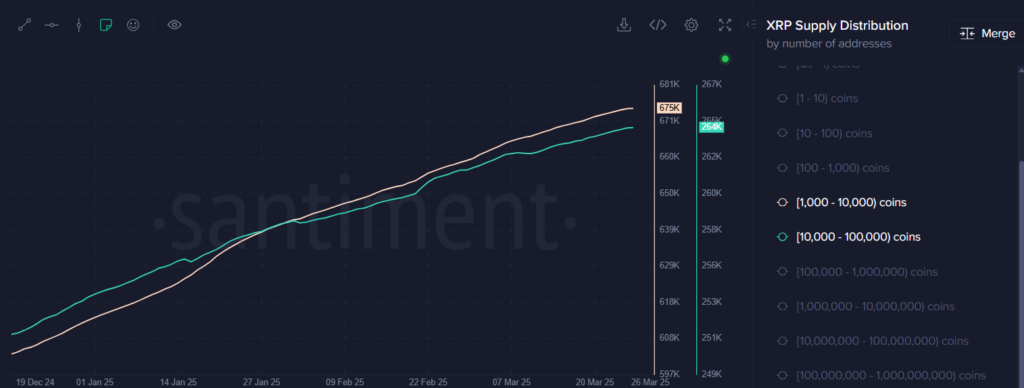The width and height of the screenshot is (1024, 388).
Task: Open the embed code option
Action: click(x=658, y=25)
